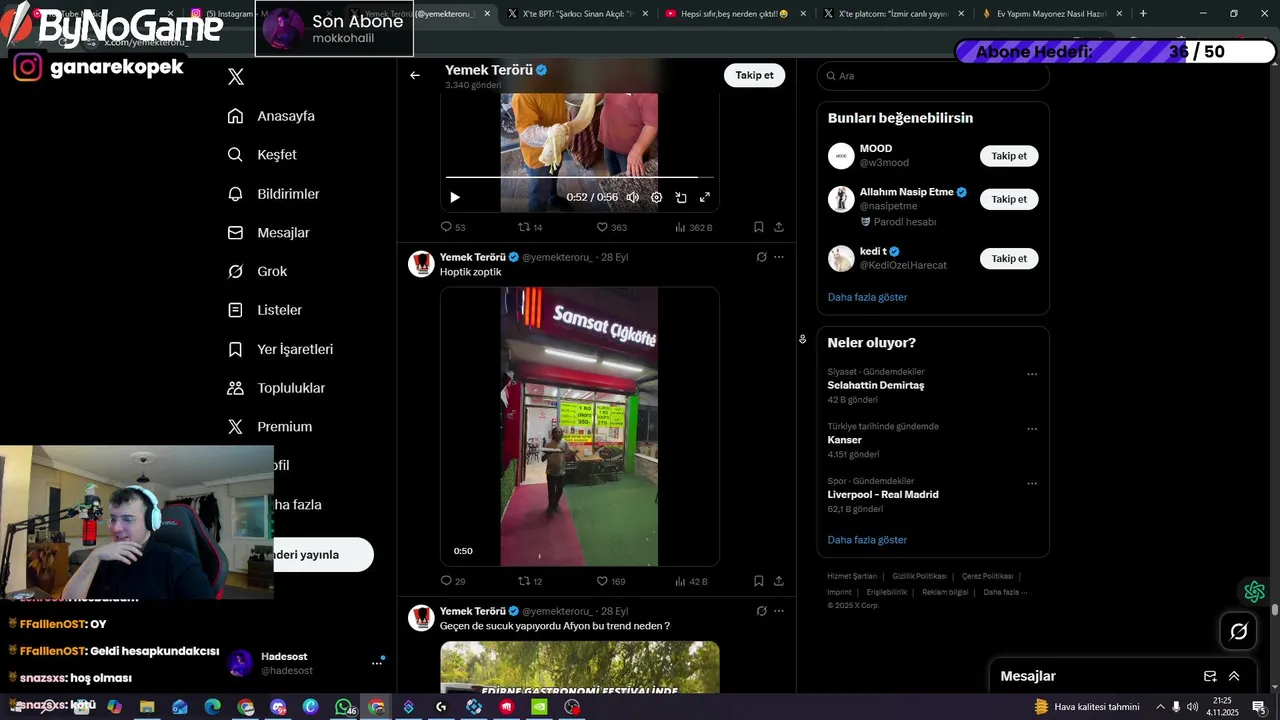Viewport: 1280px width, 720px height.
Task: Open File Explorer from the taskbar
Action: click(147, 707)
